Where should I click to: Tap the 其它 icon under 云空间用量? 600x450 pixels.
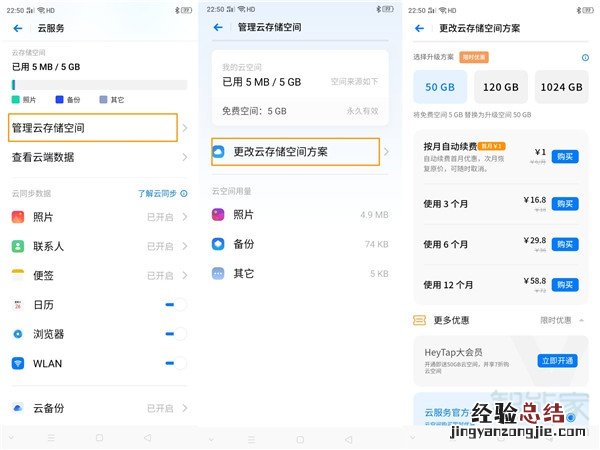(x=218, y=273)
